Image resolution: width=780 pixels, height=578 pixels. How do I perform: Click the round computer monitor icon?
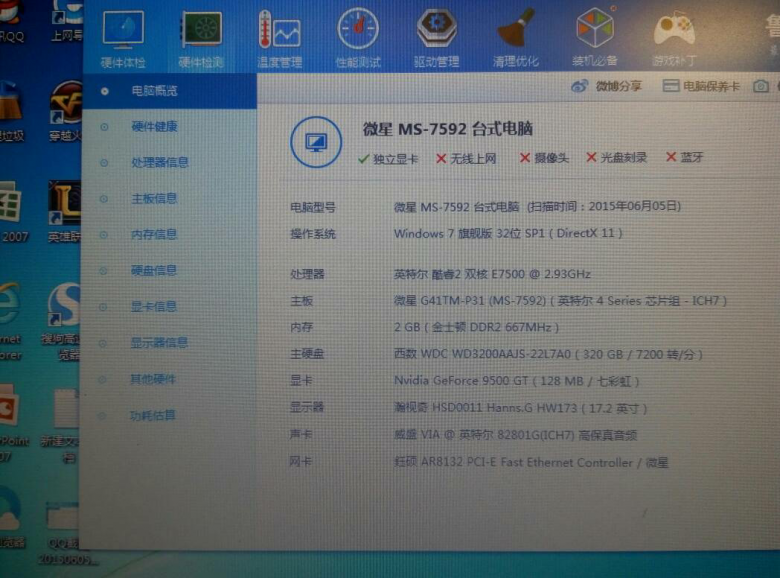[x=316, y=142]
